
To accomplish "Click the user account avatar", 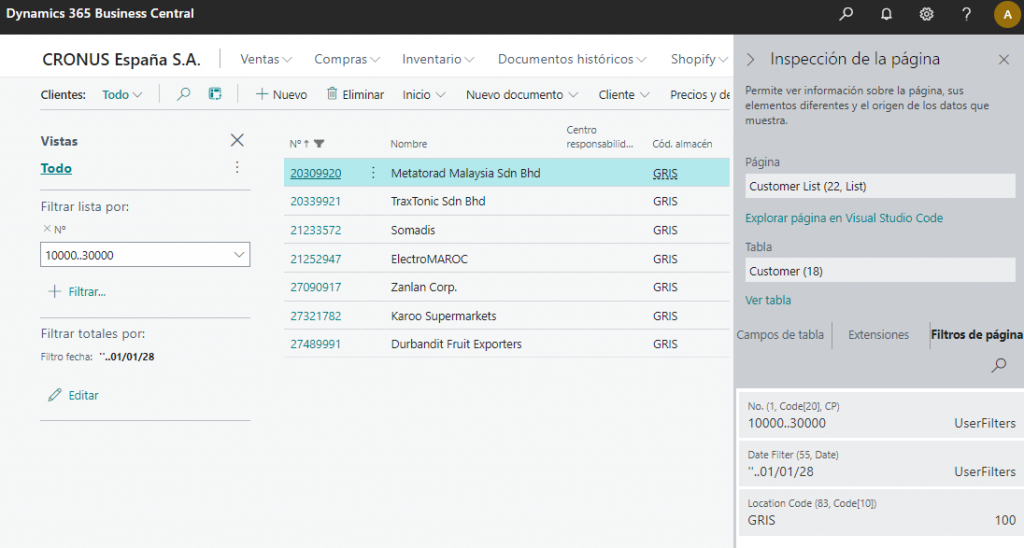I will click(x=1005, y=14).
